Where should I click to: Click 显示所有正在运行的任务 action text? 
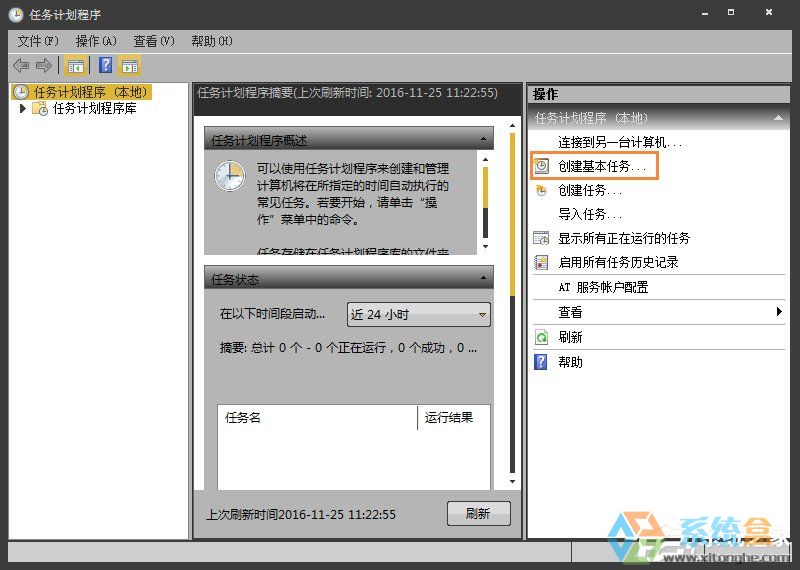coord(624,238)
